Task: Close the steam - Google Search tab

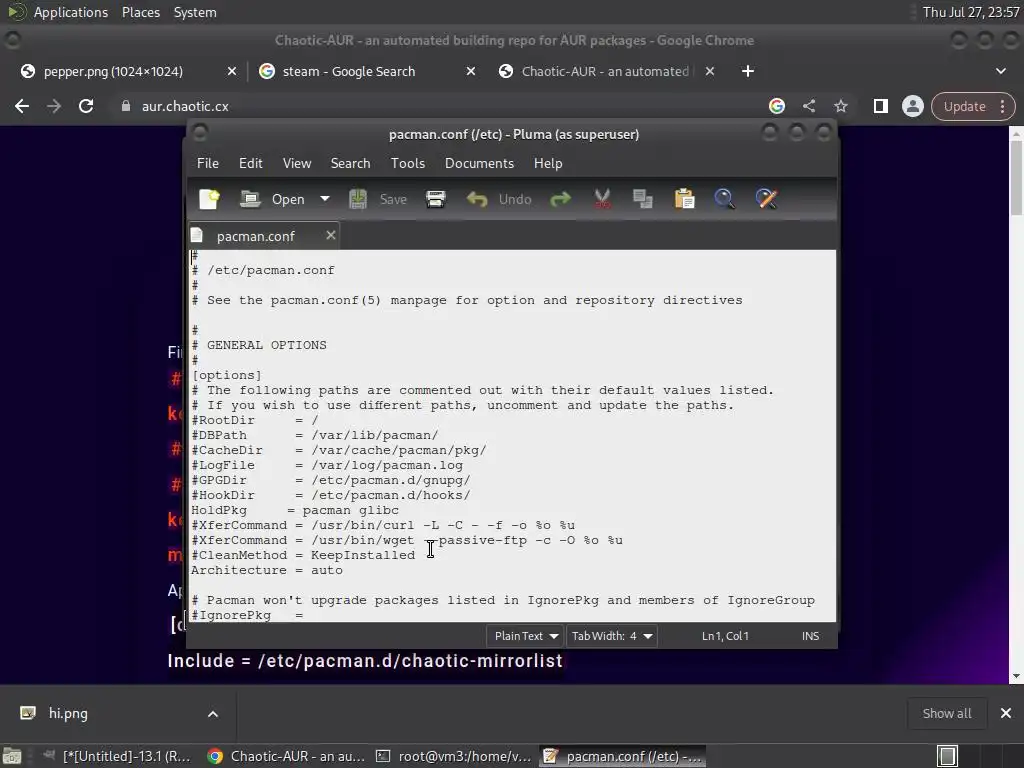Action: pos(471,71)
